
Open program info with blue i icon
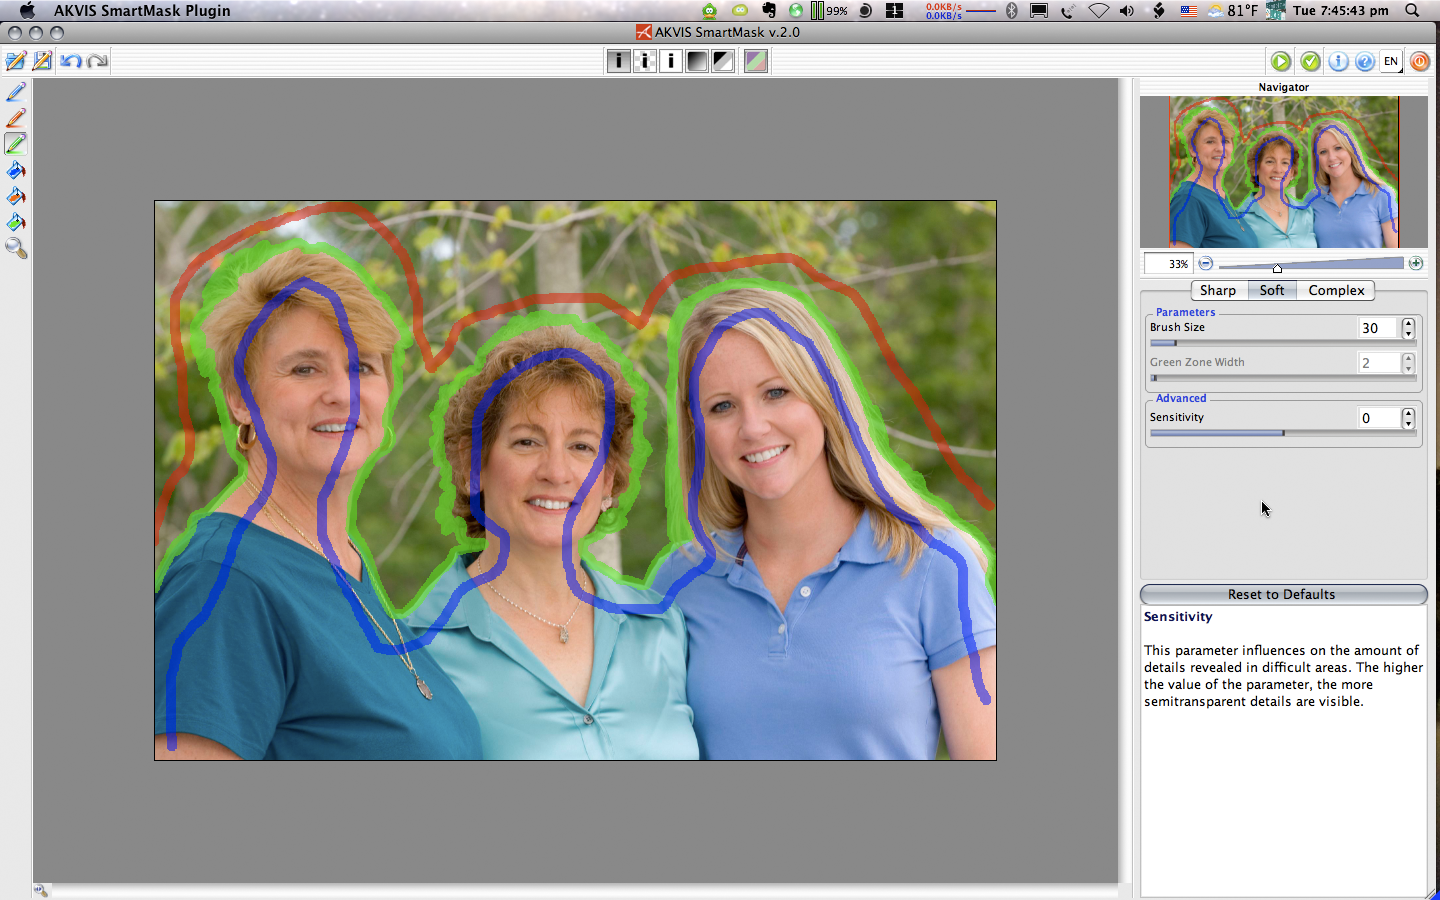point(1338,61)
